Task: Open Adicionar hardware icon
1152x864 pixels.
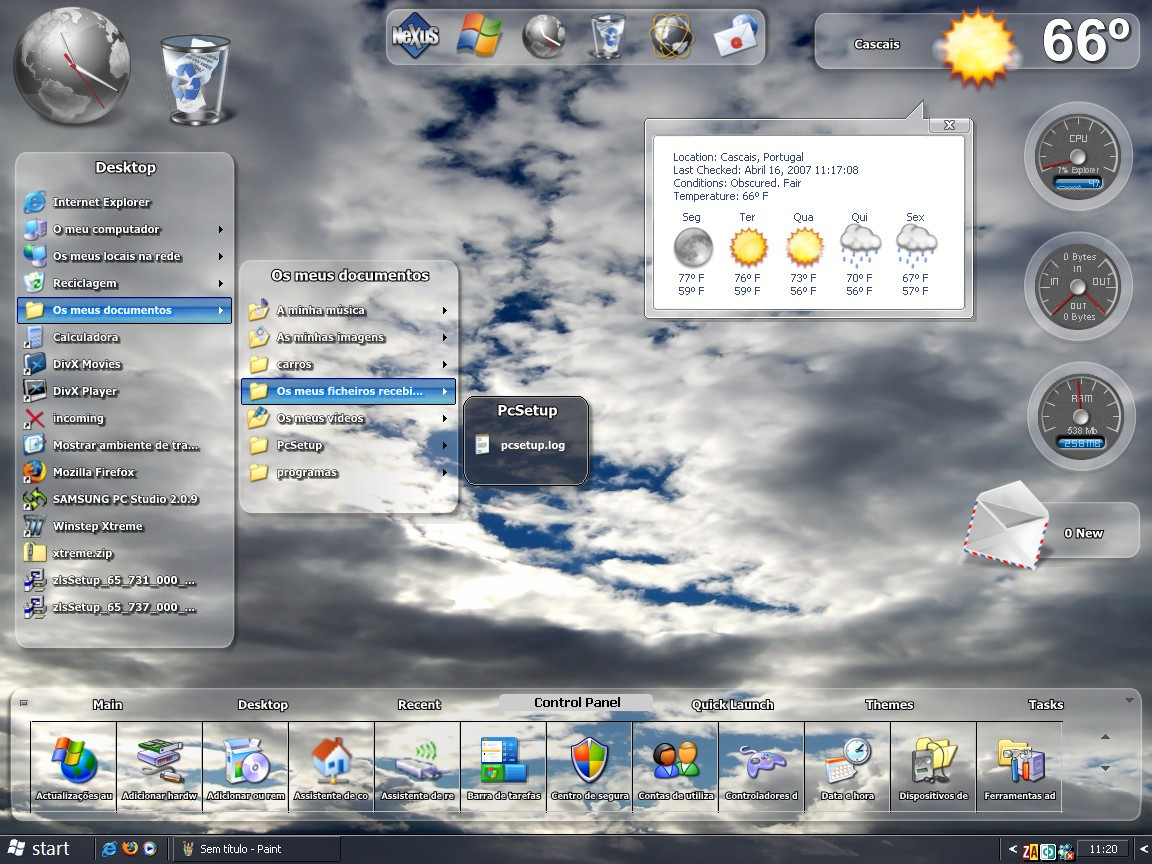Action: (x=160, y=766)
